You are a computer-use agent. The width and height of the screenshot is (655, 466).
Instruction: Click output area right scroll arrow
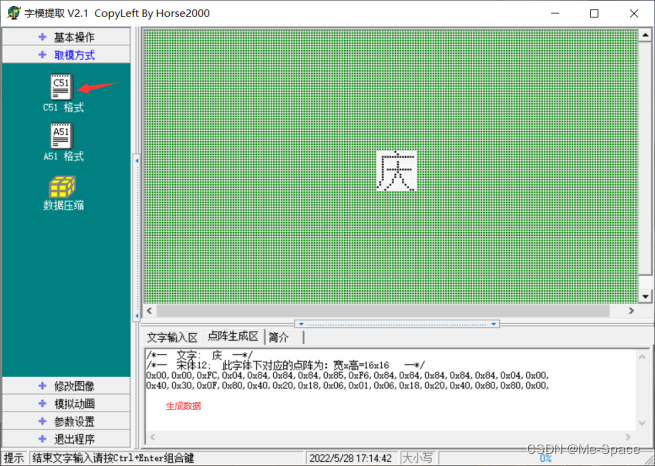(628, 437)
